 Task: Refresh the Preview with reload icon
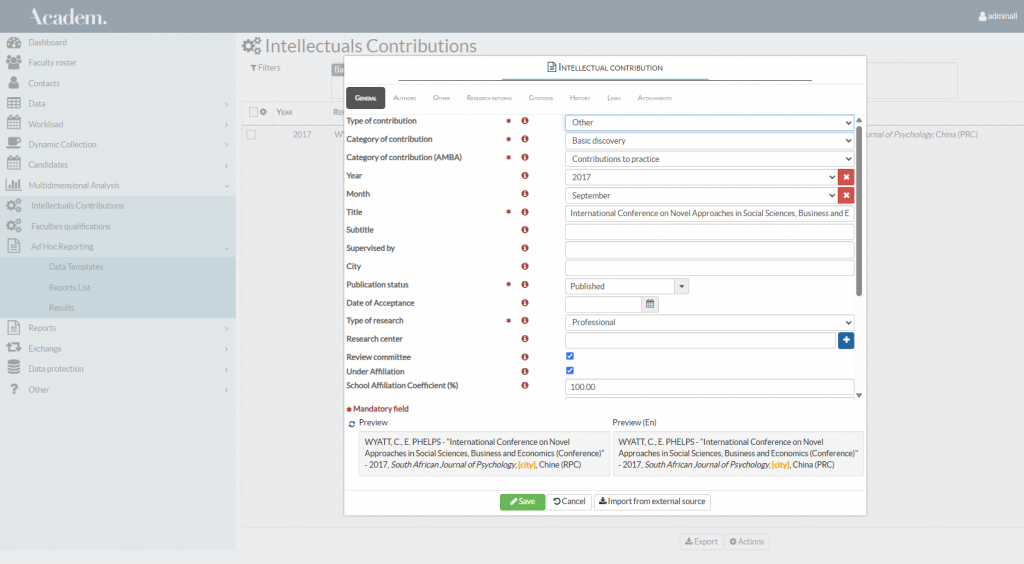(351, 423)
